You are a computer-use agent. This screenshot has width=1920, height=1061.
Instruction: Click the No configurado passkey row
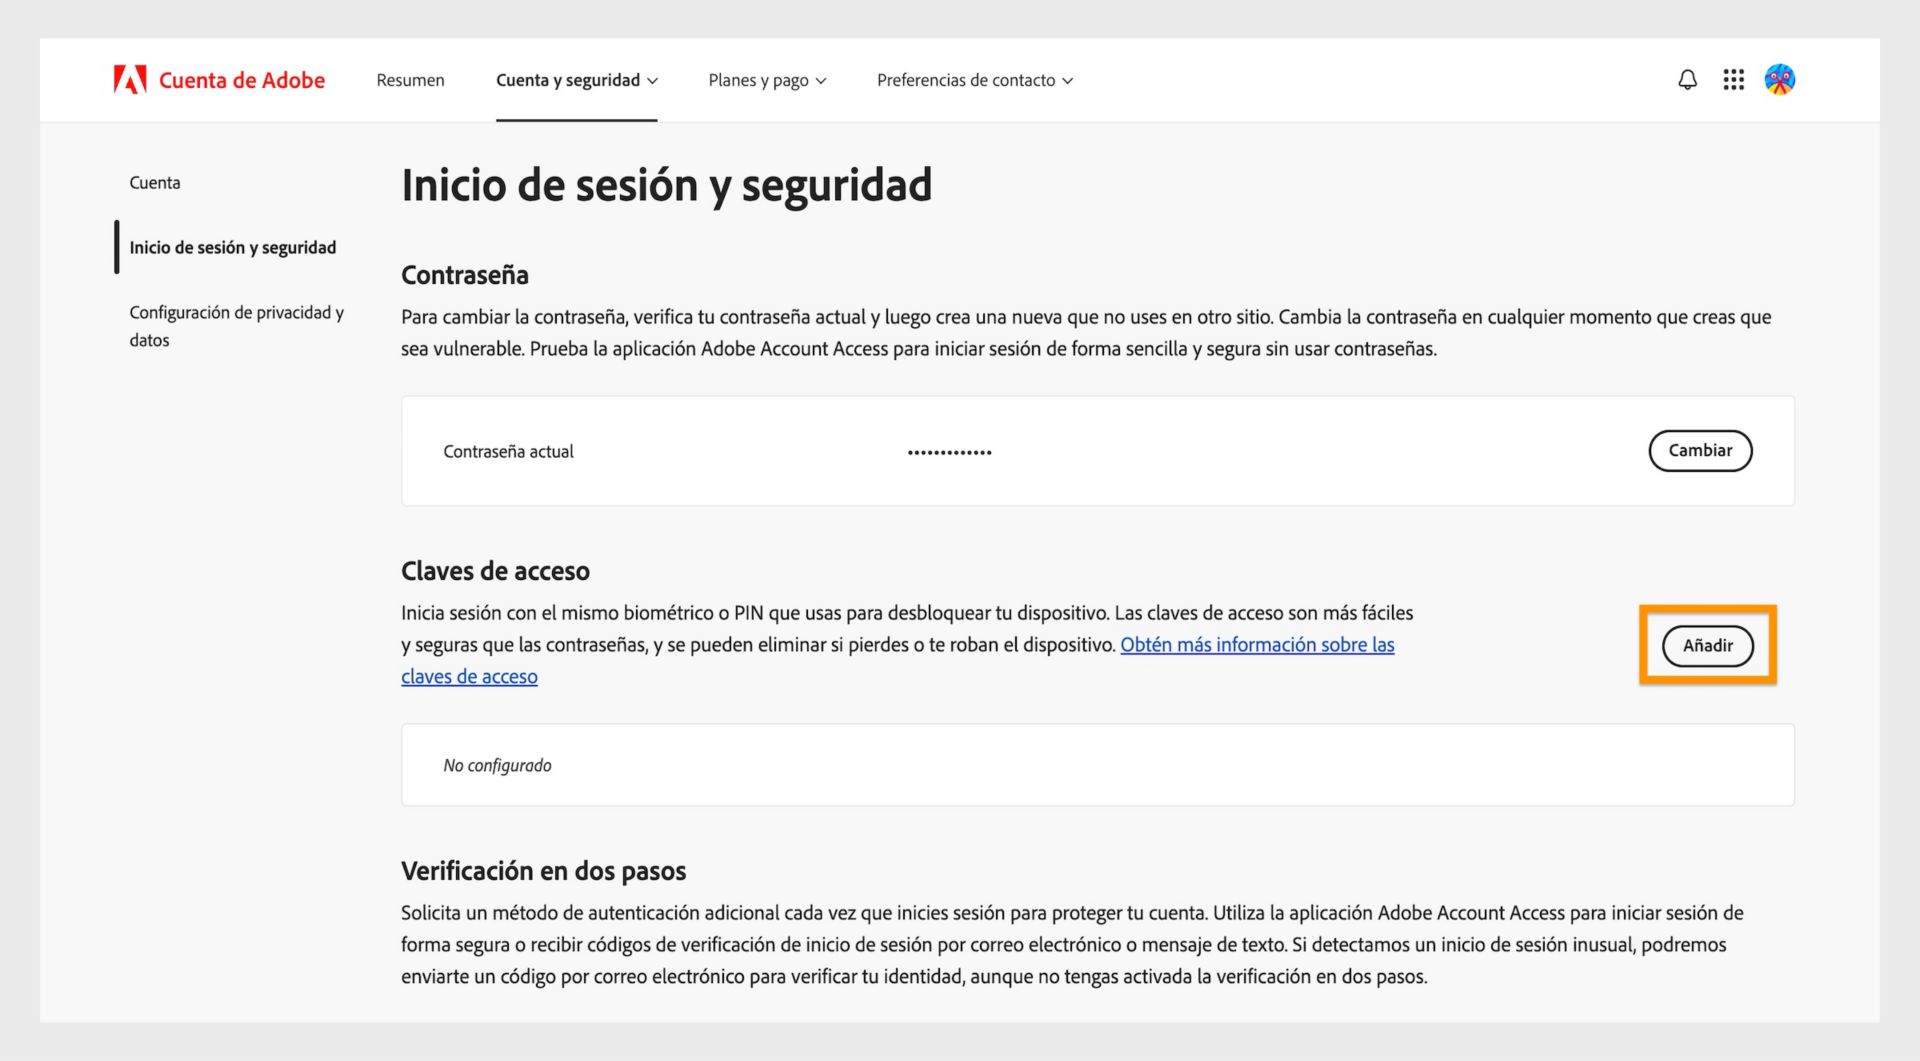pyautogui.click(x=497, y=764)
